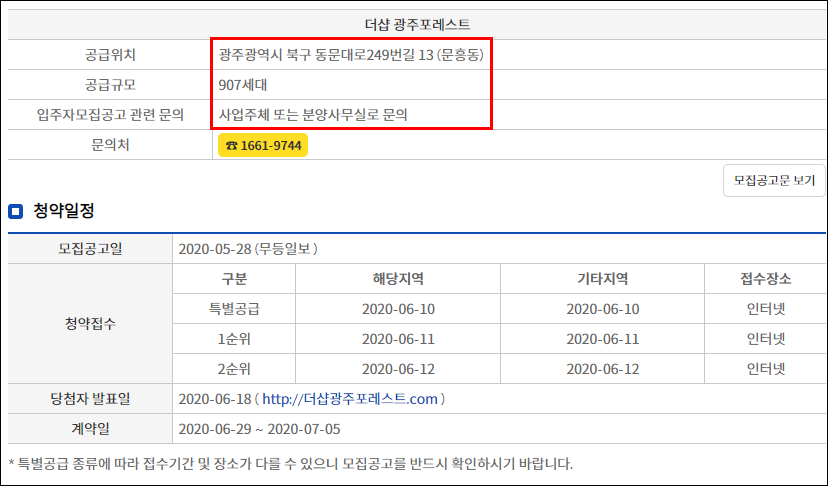Click the 공급규모 row label
The image size is (828, 486).
pos(110,85)
